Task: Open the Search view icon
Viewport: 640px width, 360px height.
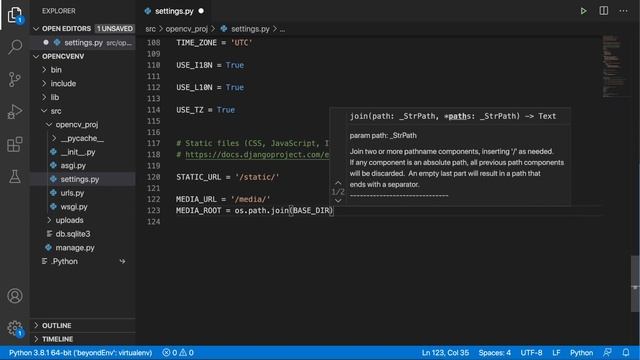Action: pyautogui.click(x=15, y=47)
